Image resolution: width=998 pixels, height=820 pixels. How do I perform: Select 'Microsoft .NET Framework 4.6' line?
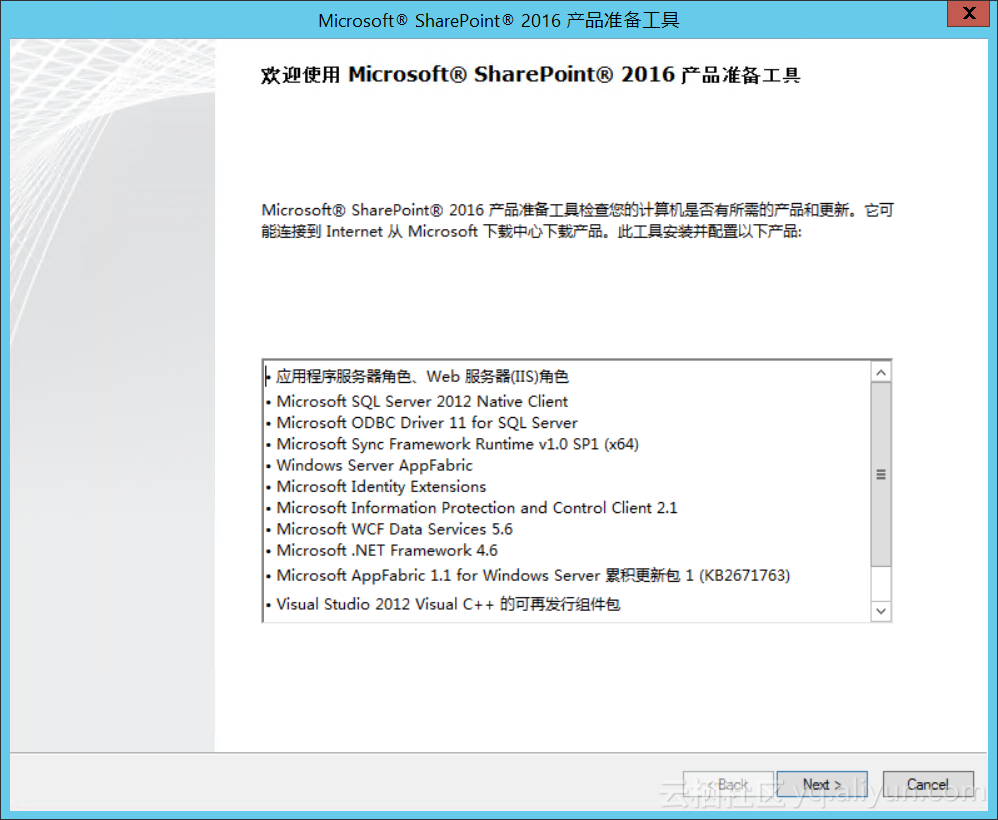[382, 550]
